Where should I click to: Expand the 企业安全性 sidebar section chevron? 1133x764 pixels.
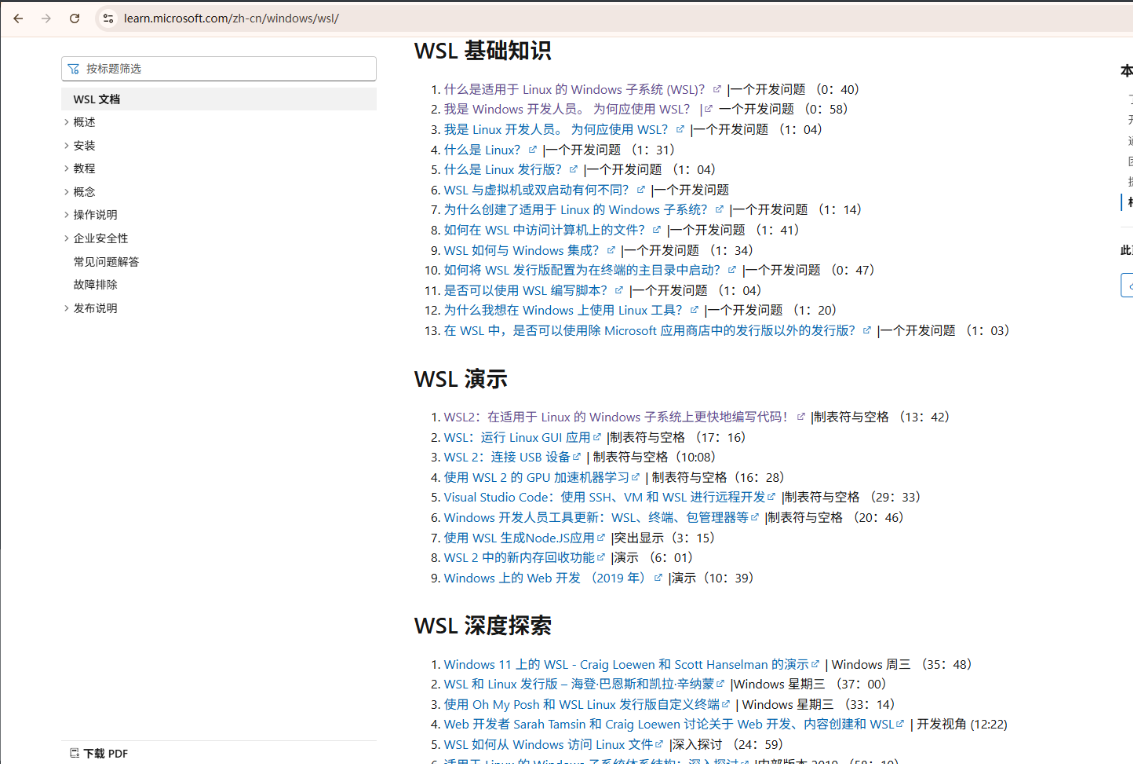[66, 238]
